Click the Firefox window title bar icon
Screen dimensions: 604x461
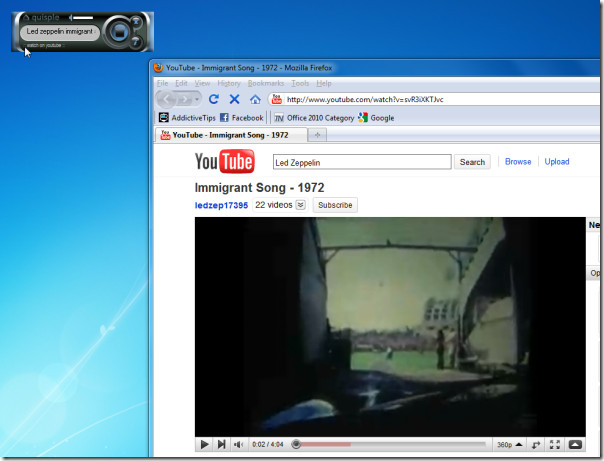158,68
